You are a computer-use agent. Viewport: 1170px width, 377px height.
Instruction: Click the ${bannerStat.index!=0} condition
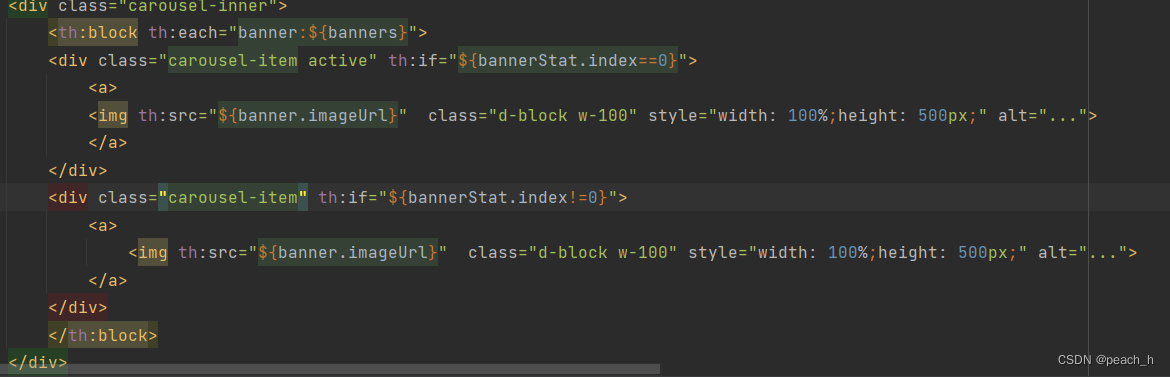coord(498,198)
